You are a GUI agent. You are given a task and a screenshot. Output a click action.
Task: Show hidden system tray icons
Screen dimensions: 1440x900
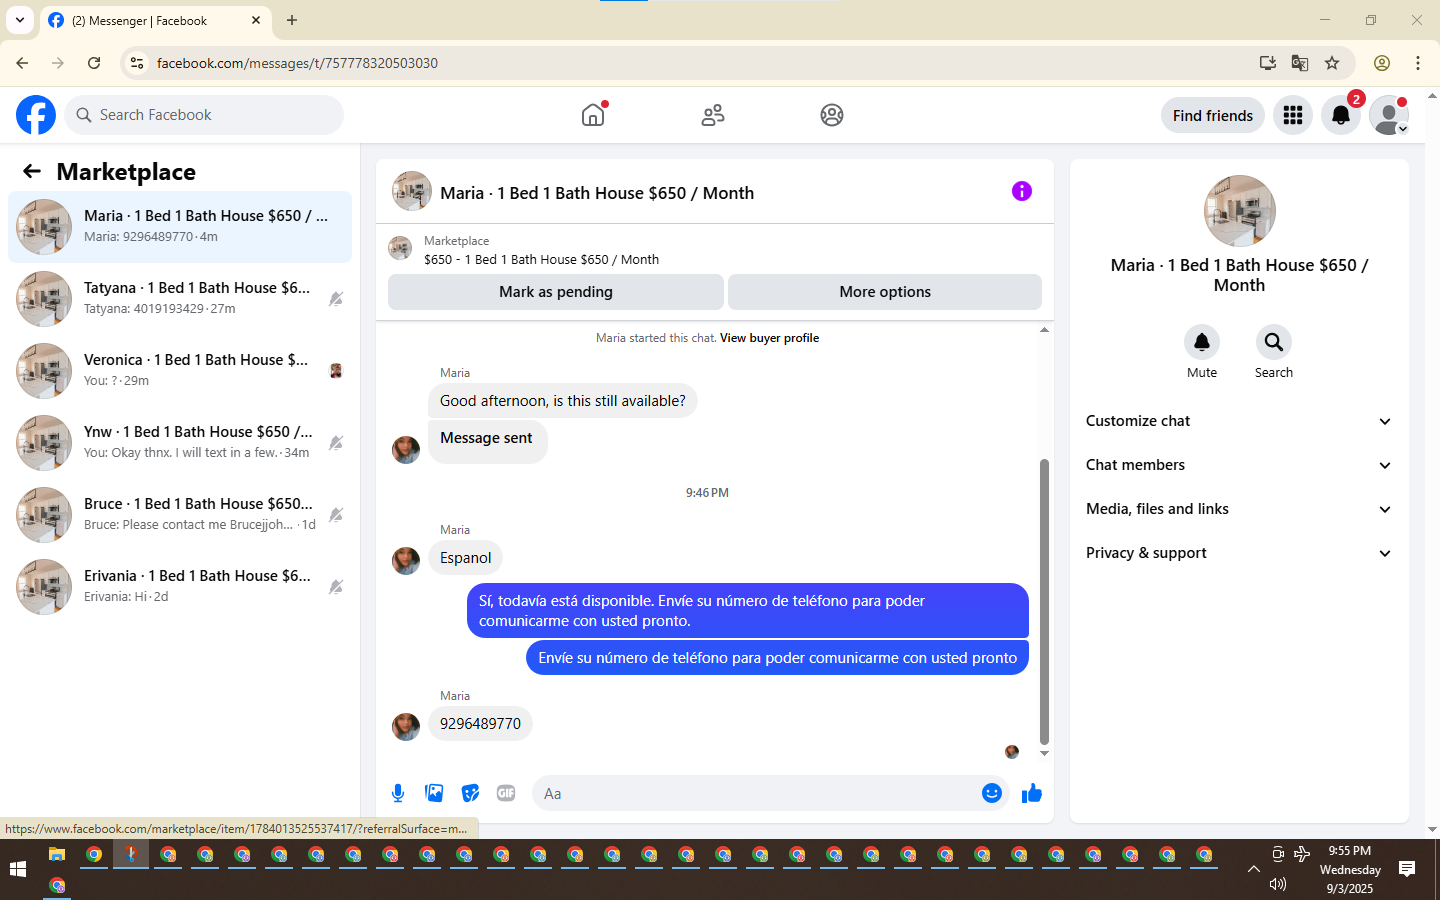click(x=1253, y=869)
